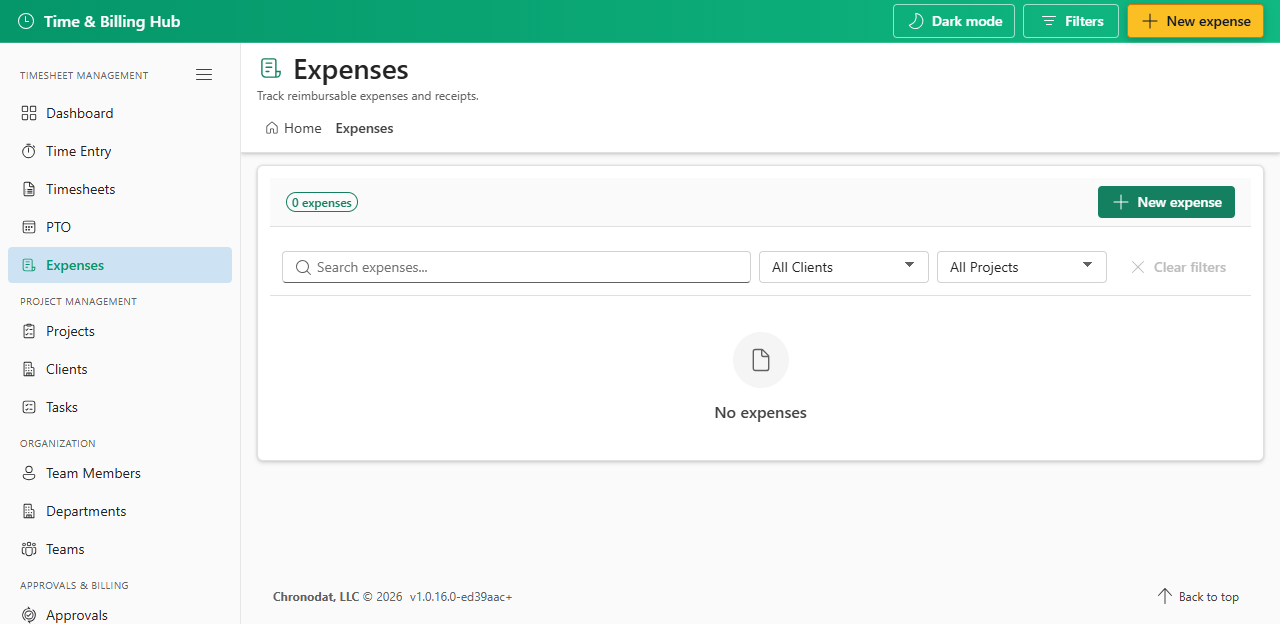
Task: Open Projects from the sidebar
Action: pos(120,331)
